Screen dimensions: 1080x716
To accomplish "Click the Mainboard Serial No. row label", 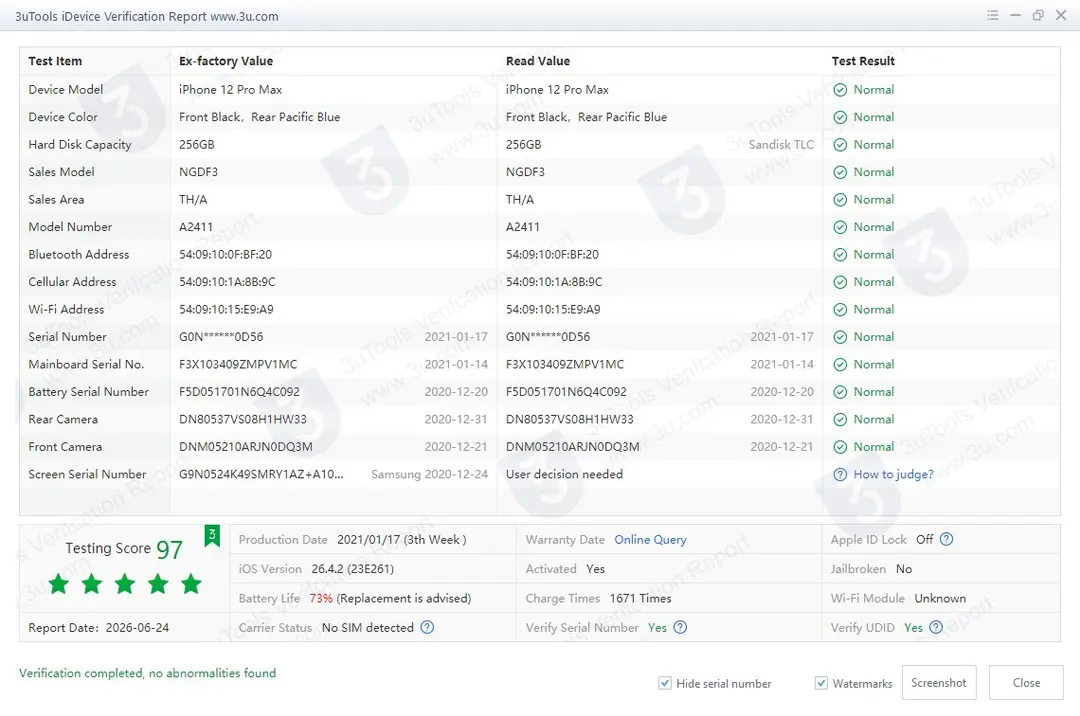I will 86,364.
